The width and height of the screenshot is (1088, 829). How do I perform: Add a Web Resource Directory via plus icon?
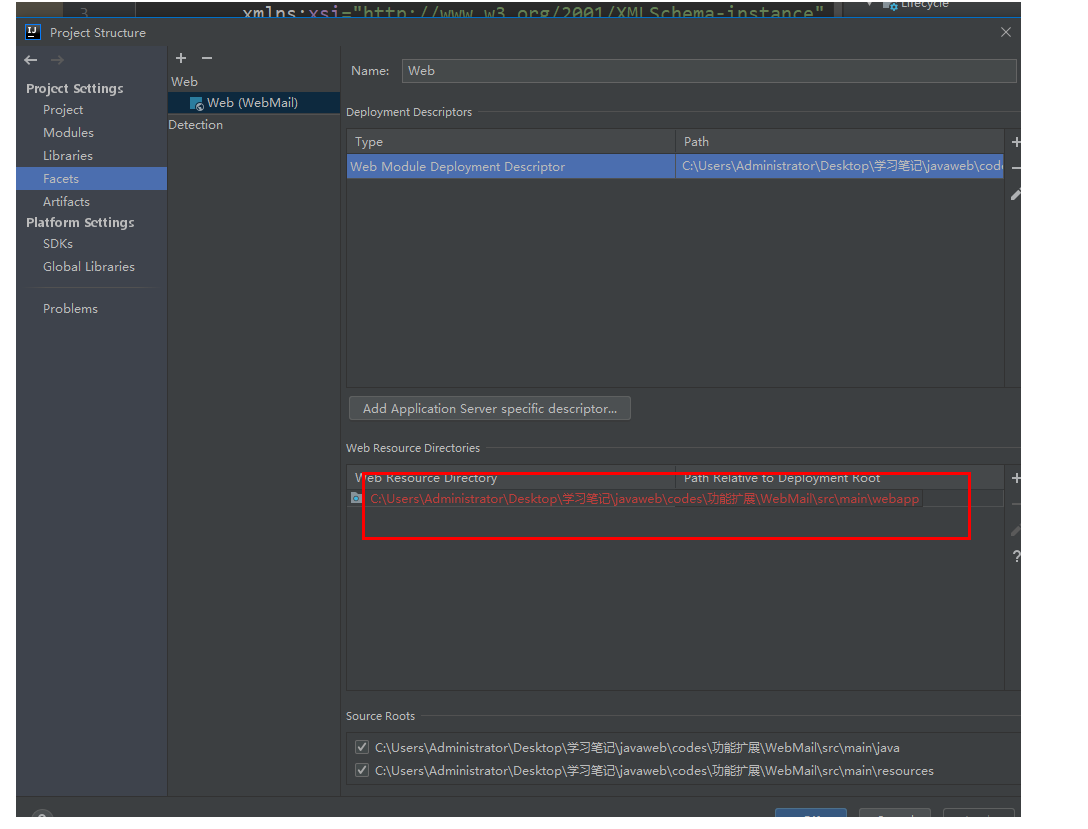coord(1016,478)
